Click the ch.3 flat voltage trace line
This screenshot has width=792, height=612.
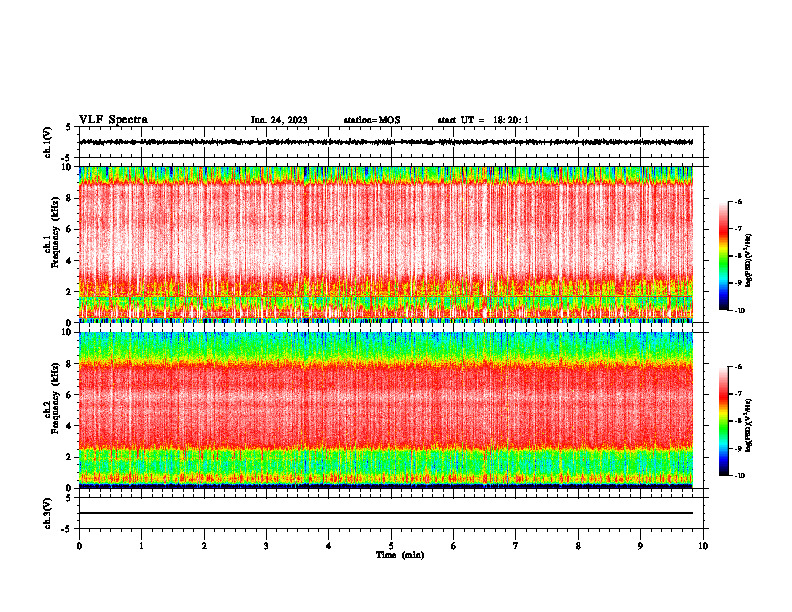point(386,513)
